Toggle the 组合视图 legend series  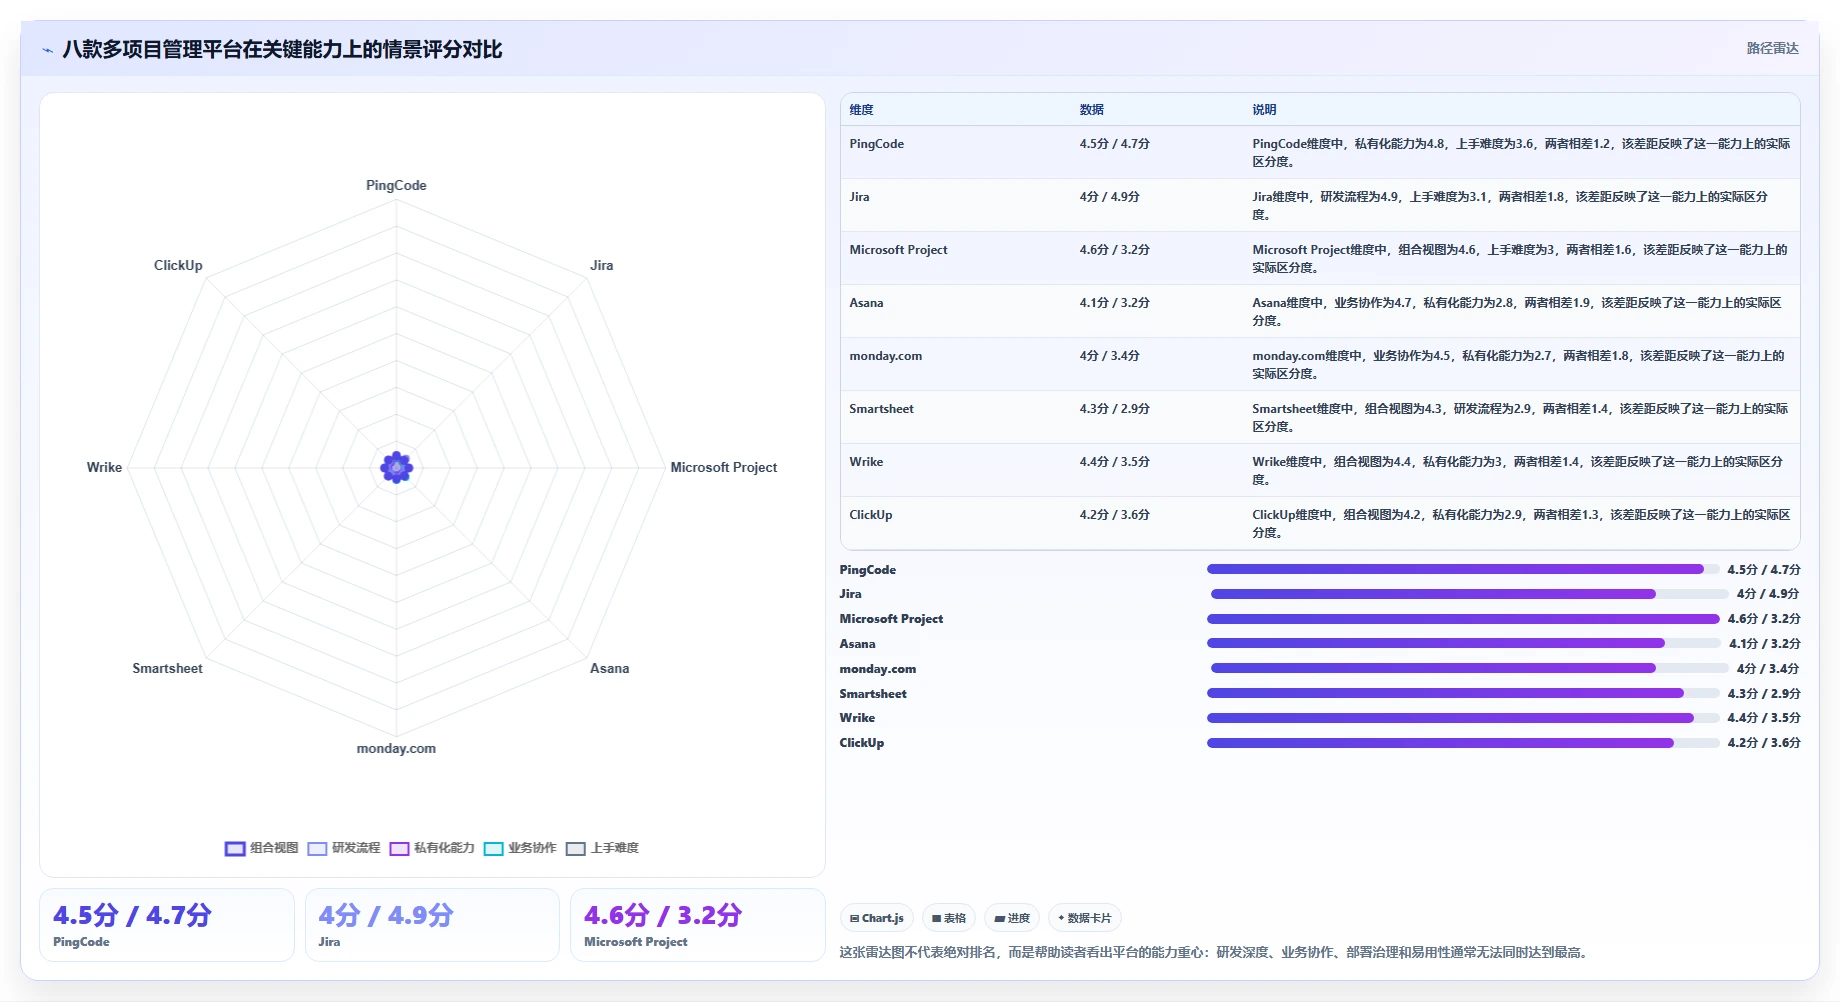point(261,848)
